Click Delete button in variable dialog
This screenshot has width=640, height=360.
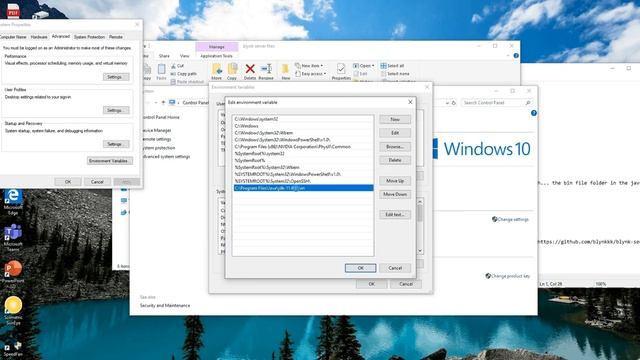tap(395, 160)
